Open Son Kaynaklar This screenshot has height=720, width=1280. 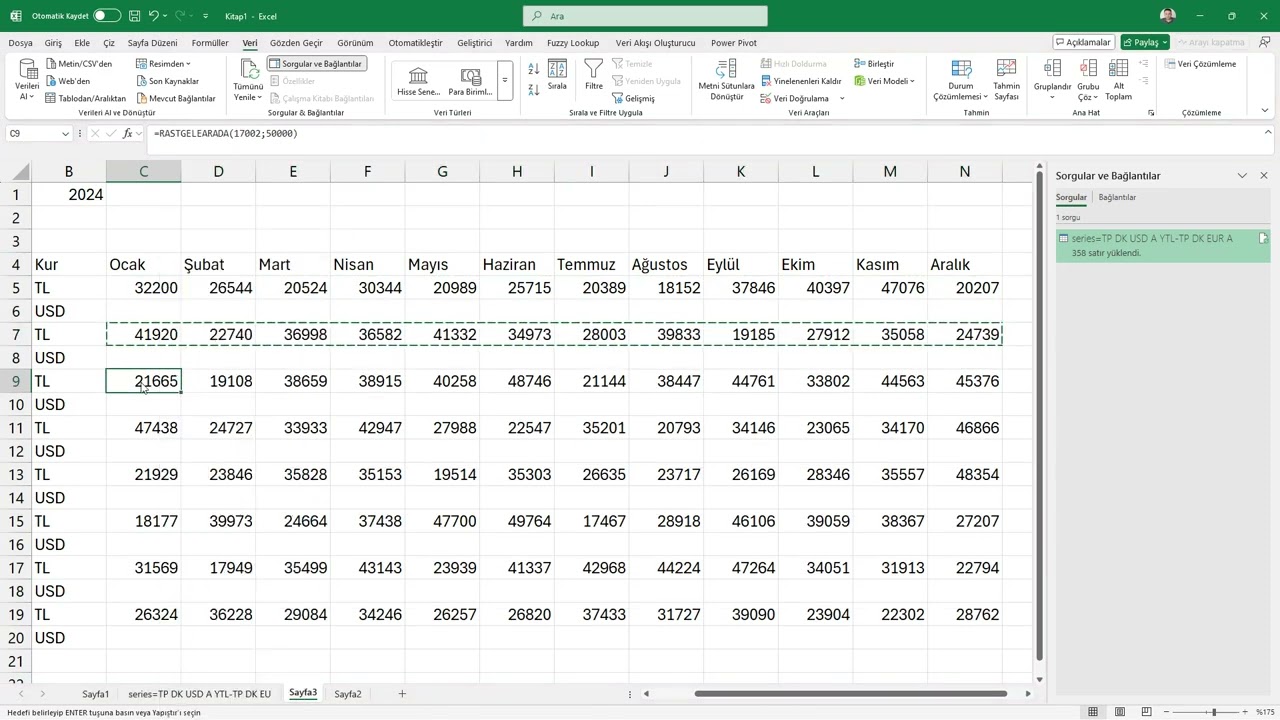click(168, 81)
